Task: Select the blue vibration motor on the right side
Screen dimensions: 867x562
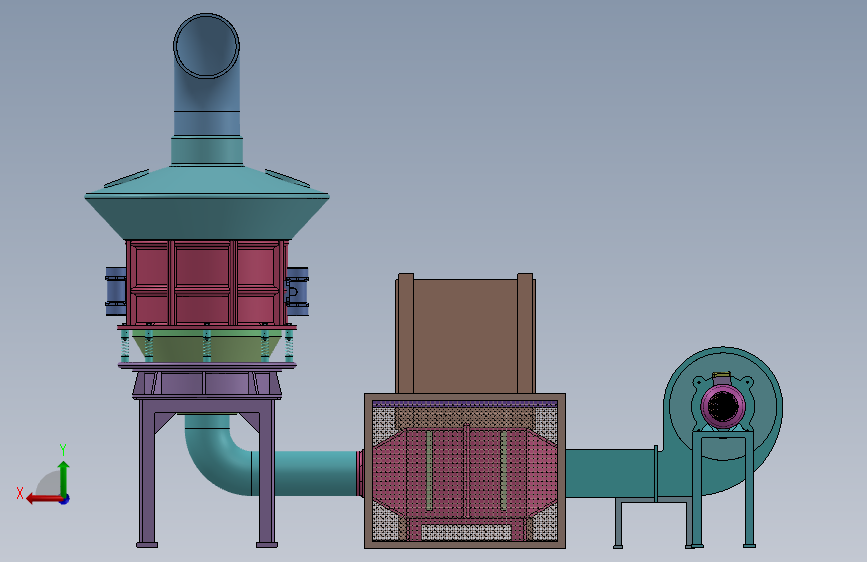Action: coord(297,292)
